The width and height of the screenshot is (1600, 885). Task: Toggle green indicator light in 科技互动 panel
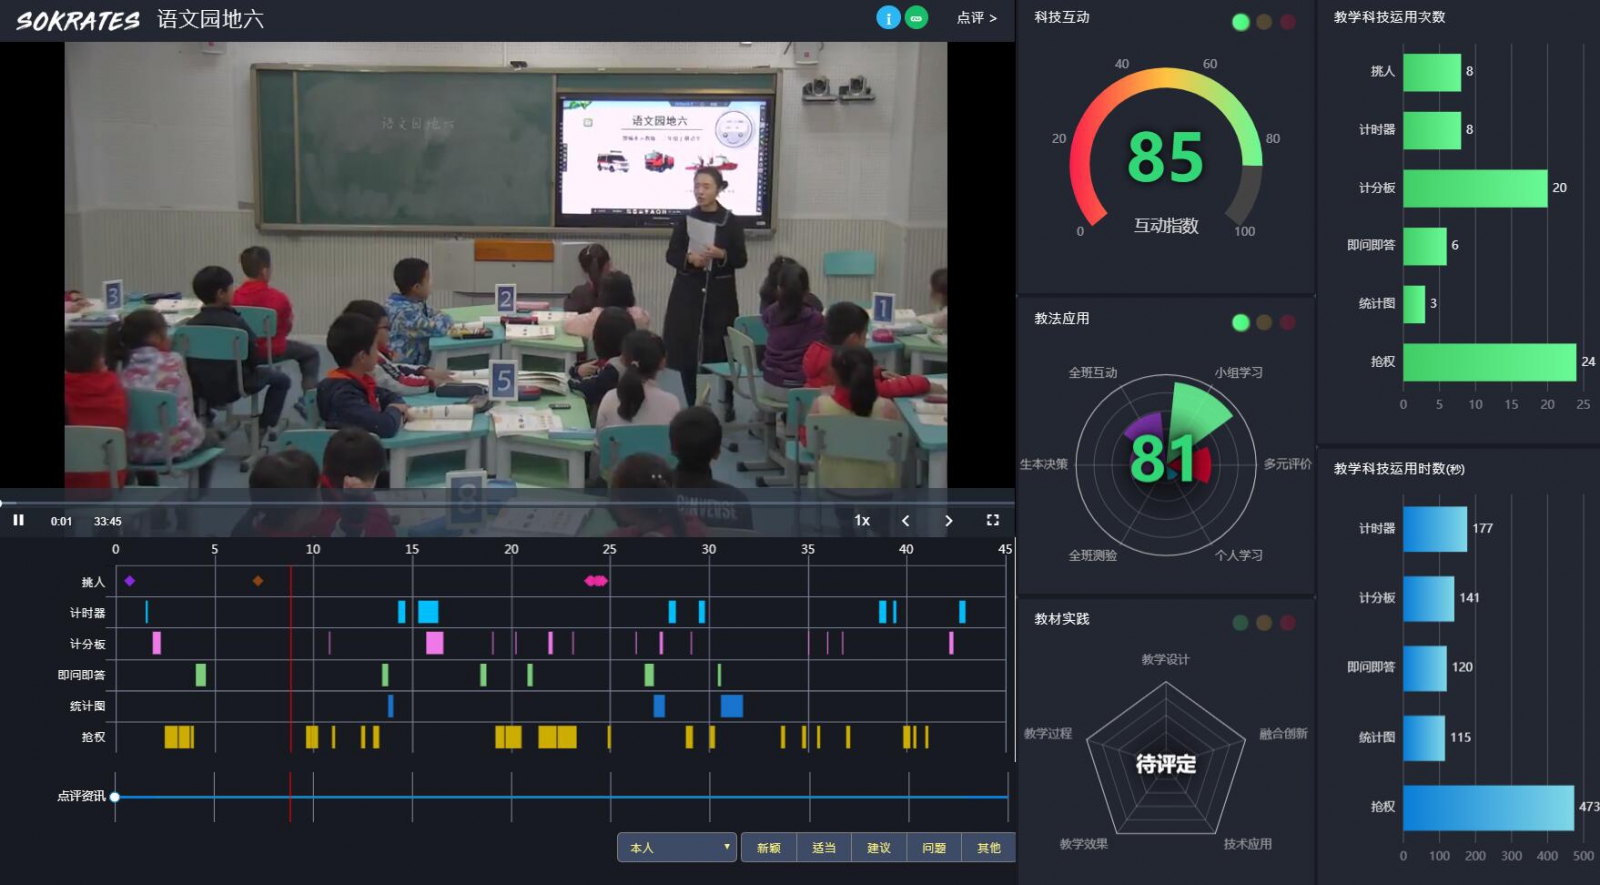tap(1241, 22)
